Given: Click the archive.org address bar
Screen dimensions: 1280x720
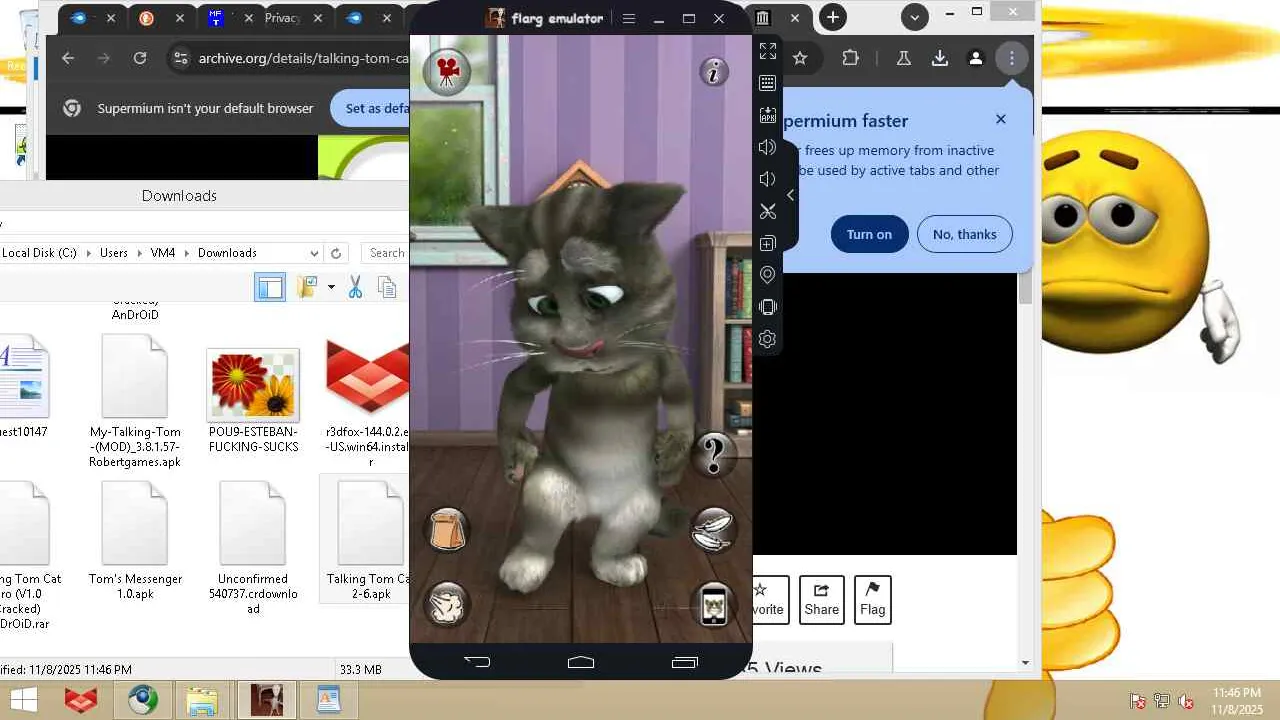Looking at the screenshot, I should click(x=303, y=58).
